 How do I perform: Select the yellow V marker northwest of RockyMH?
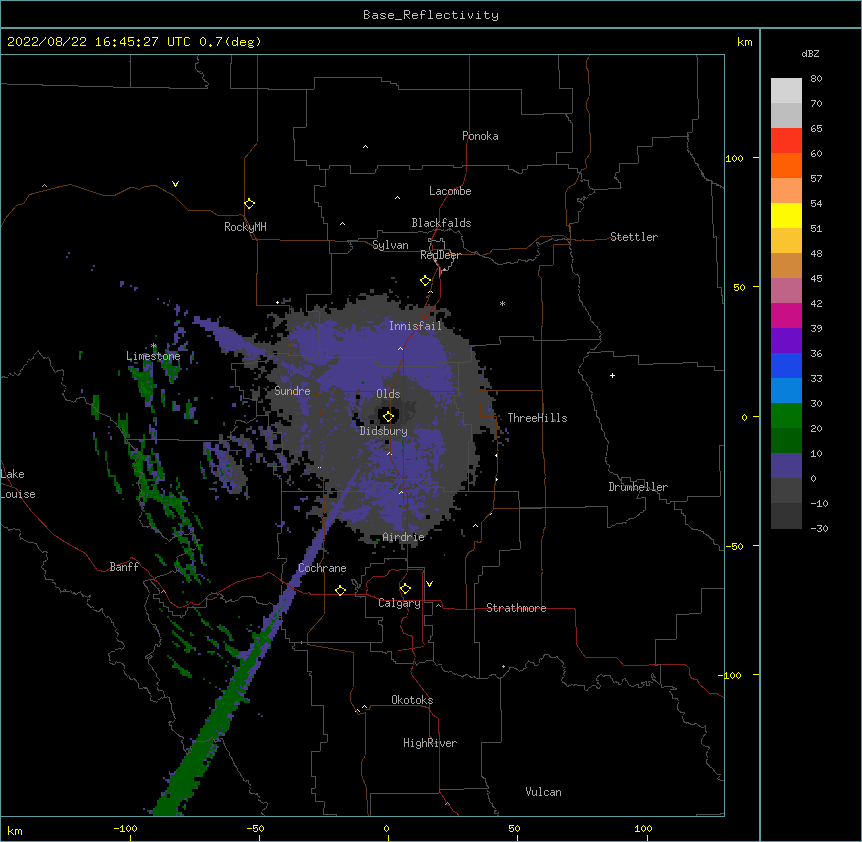pos(175,184)
